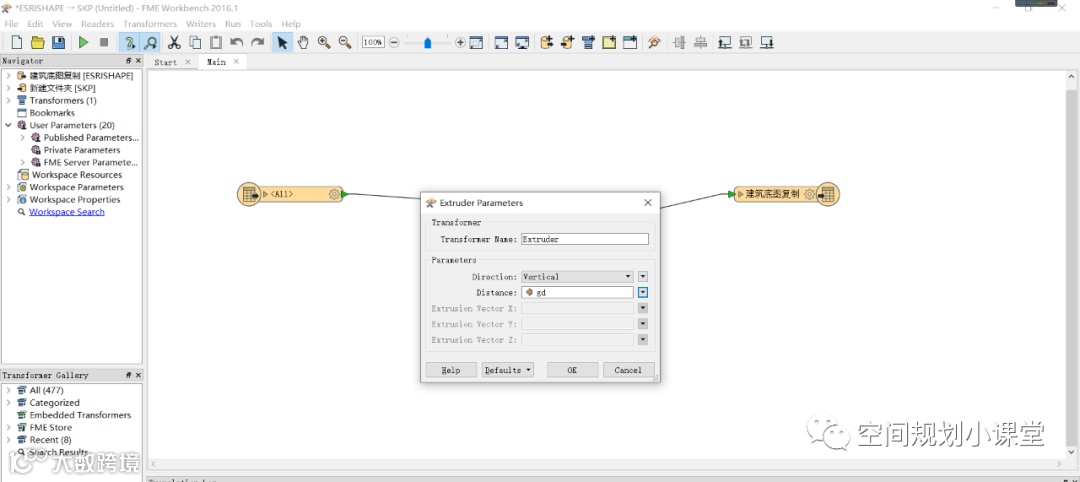
Task: Click the zoom slider handle
Action: coord(428,43)
